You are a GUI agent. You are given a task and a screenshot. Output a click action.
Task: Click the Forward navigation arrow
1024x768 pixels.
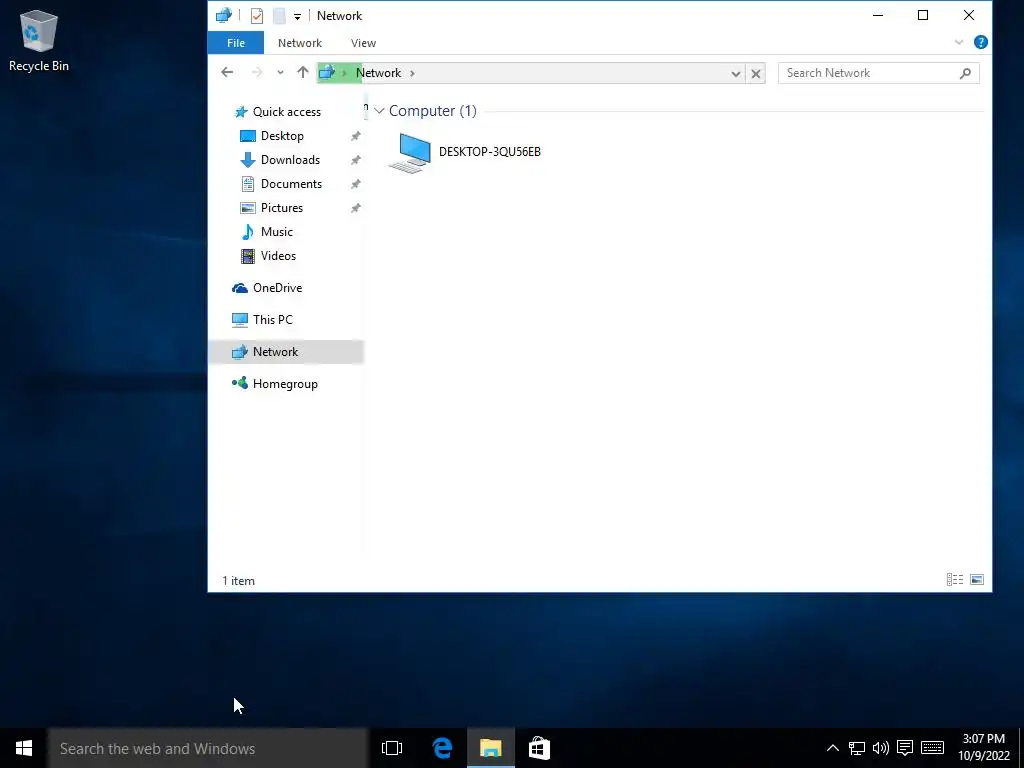257,72
